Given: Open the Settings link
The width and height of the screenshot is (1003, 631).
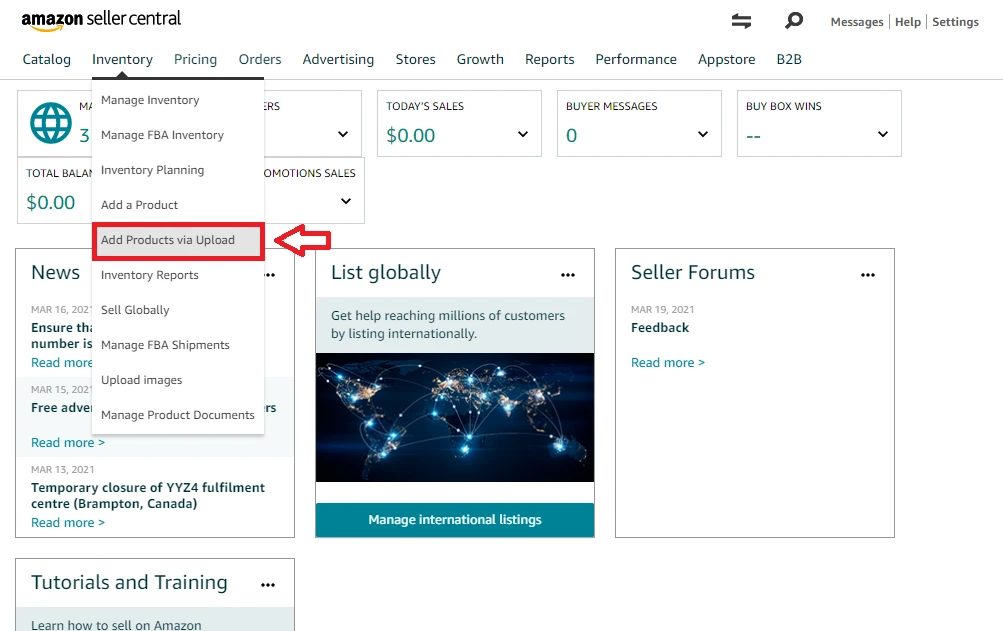Looking at the screenshot, I should tap(956, 22).
